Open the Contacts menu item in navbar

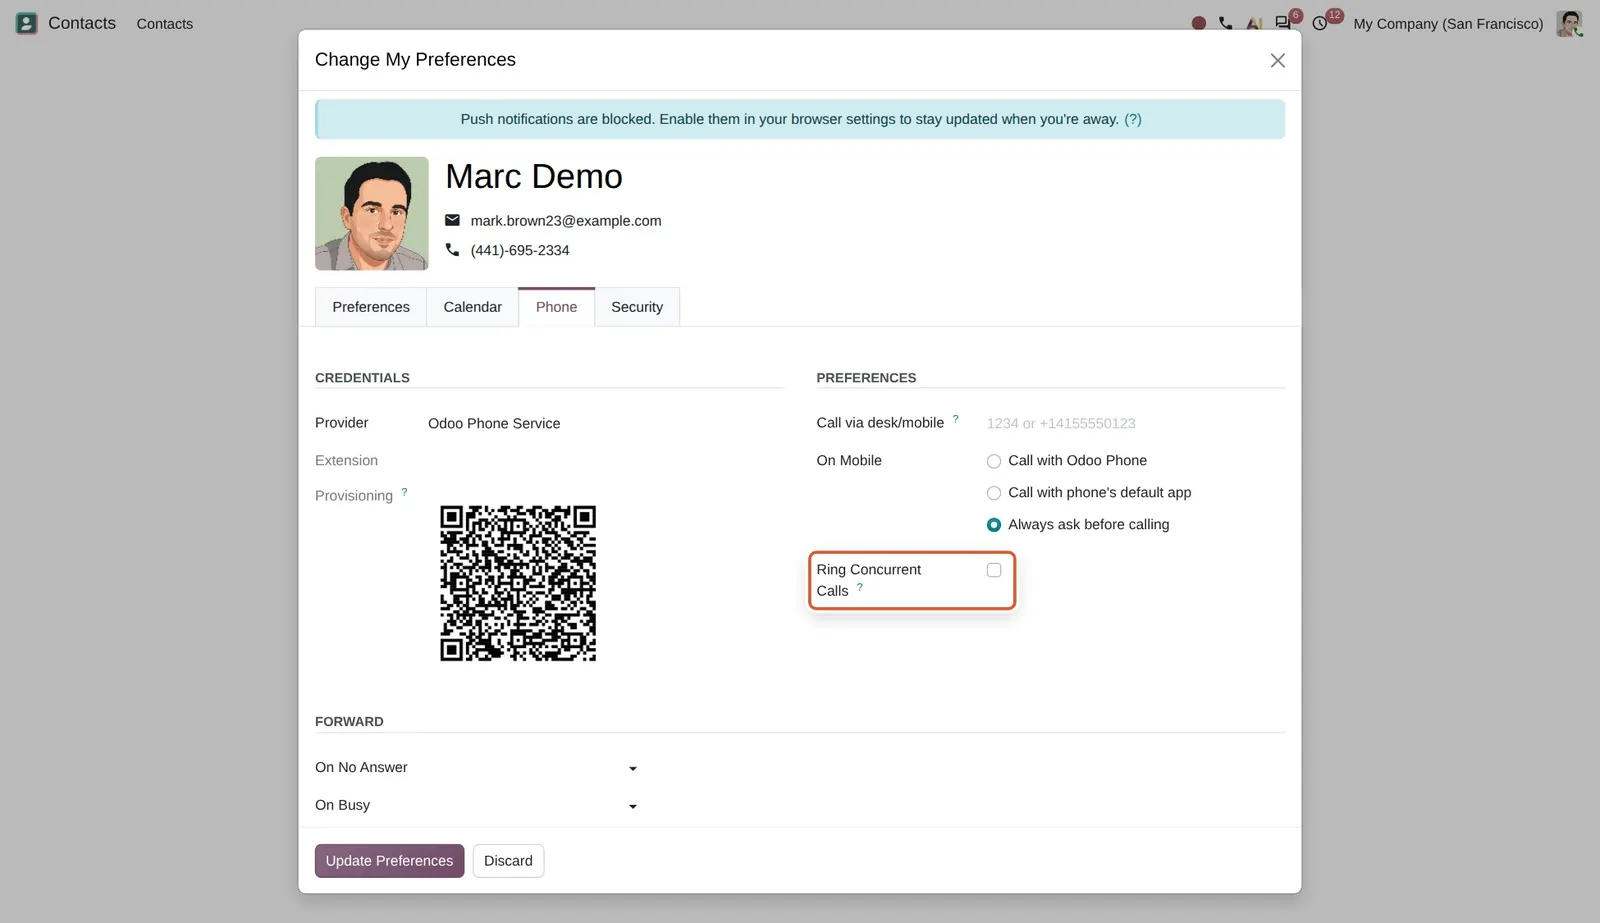tap(165, 23)
